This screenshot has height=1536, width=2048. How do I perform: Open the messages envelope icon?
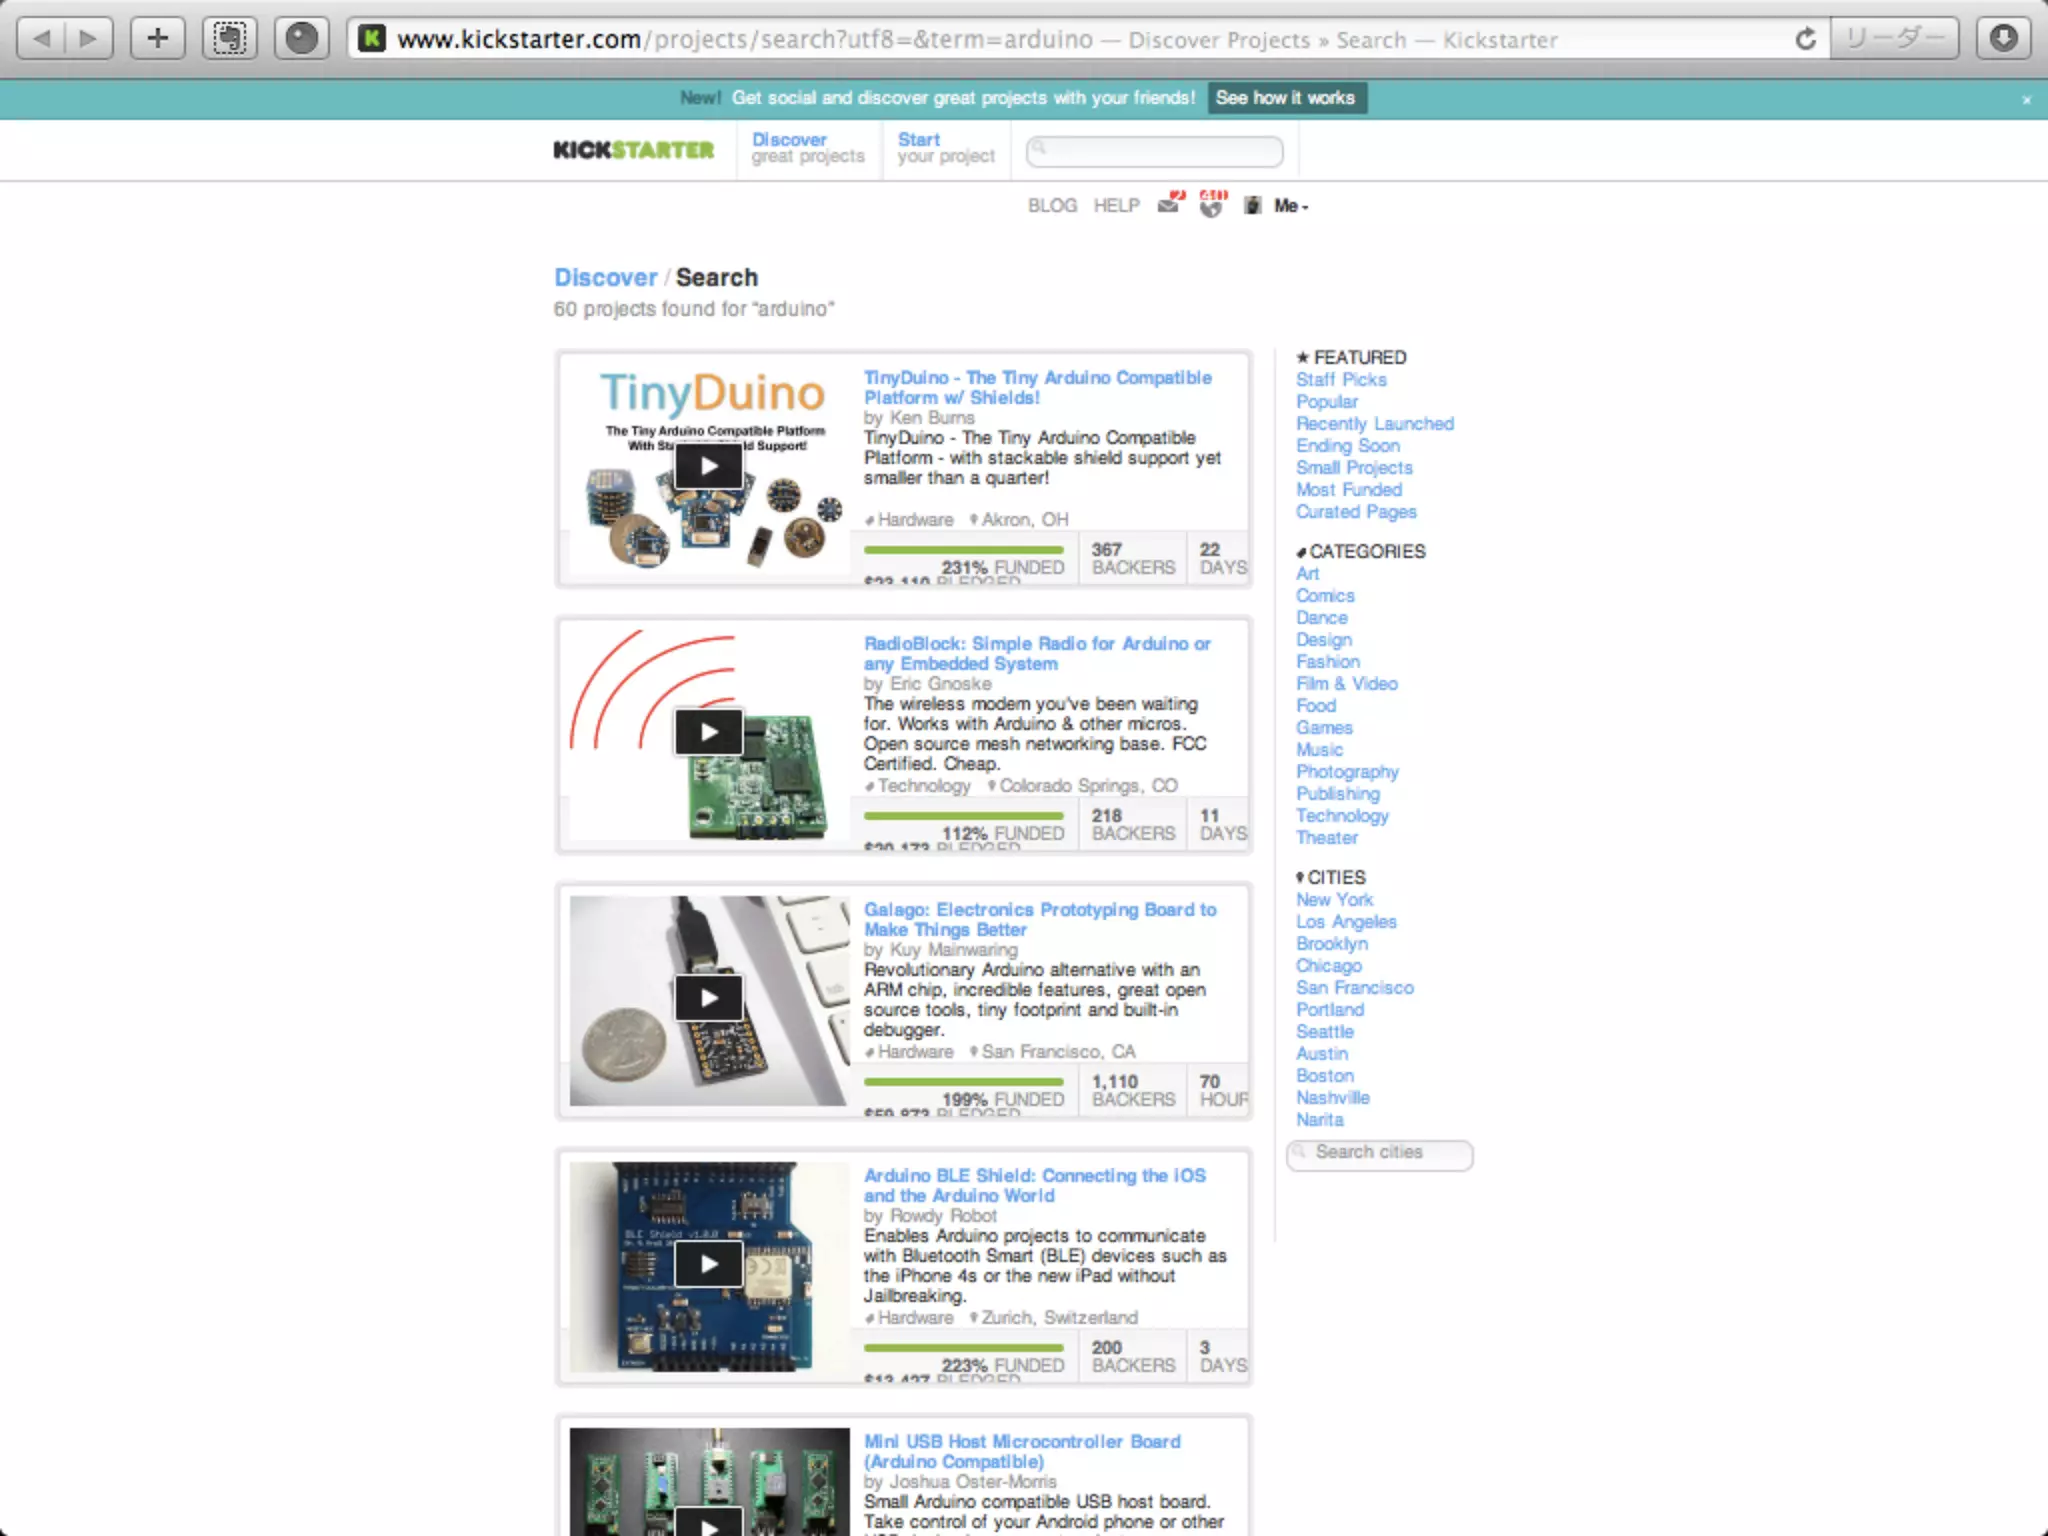pos(1168,205)
